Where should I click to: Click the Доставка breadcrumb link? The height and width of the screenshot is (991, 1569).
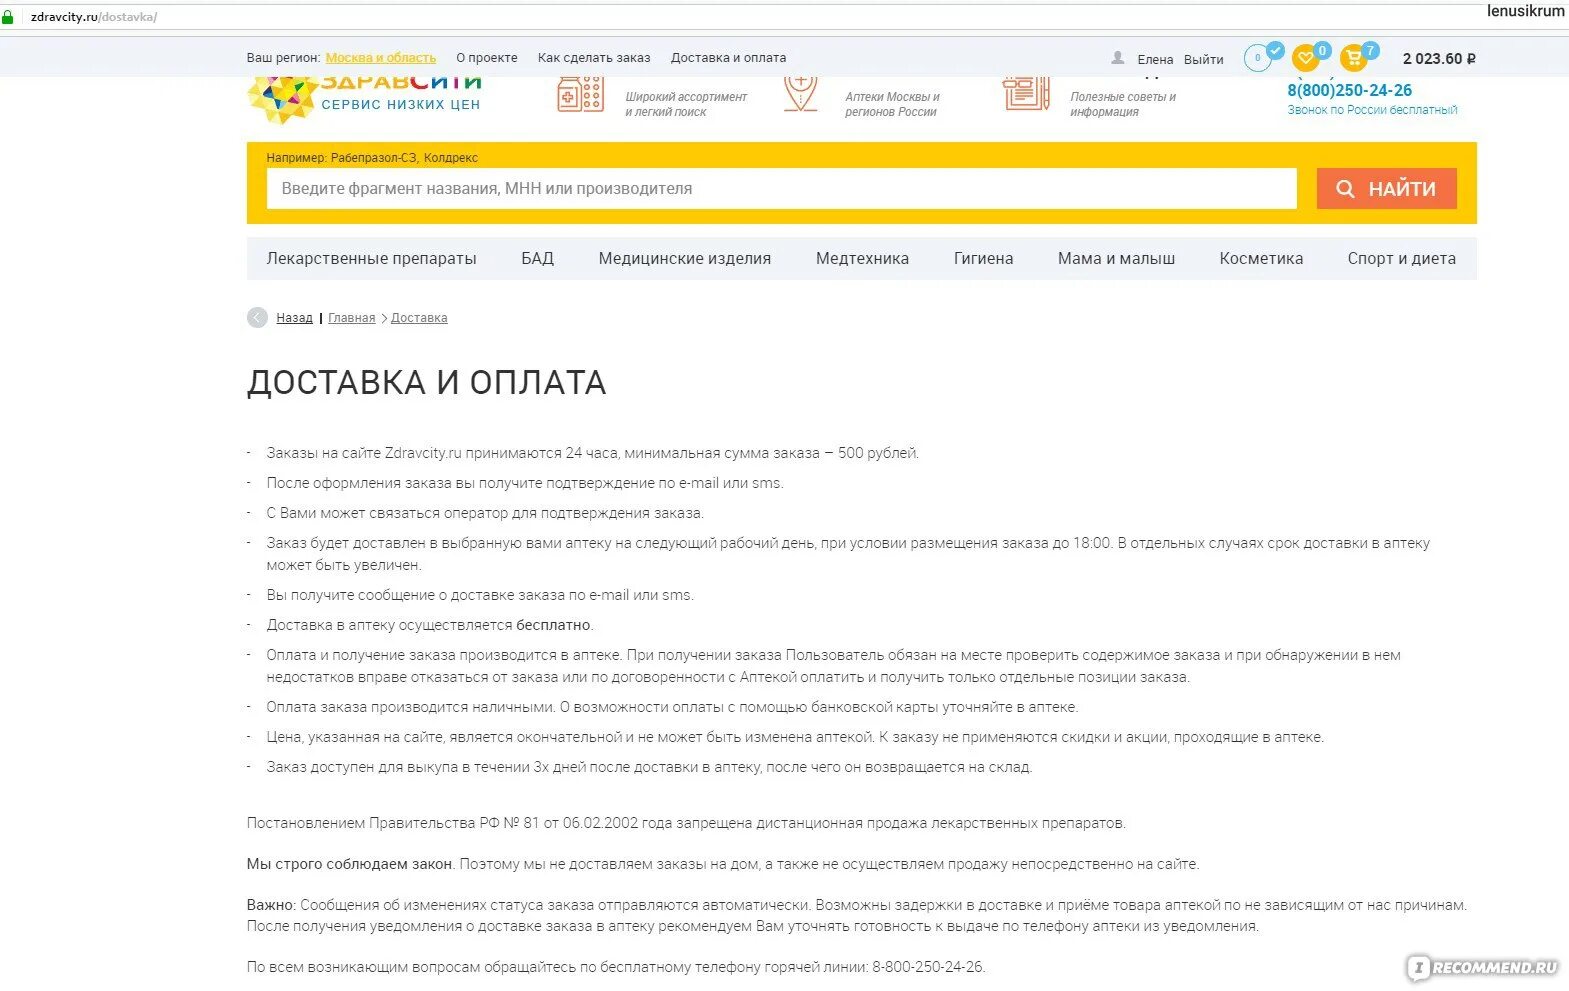click(x=419, y=318)
